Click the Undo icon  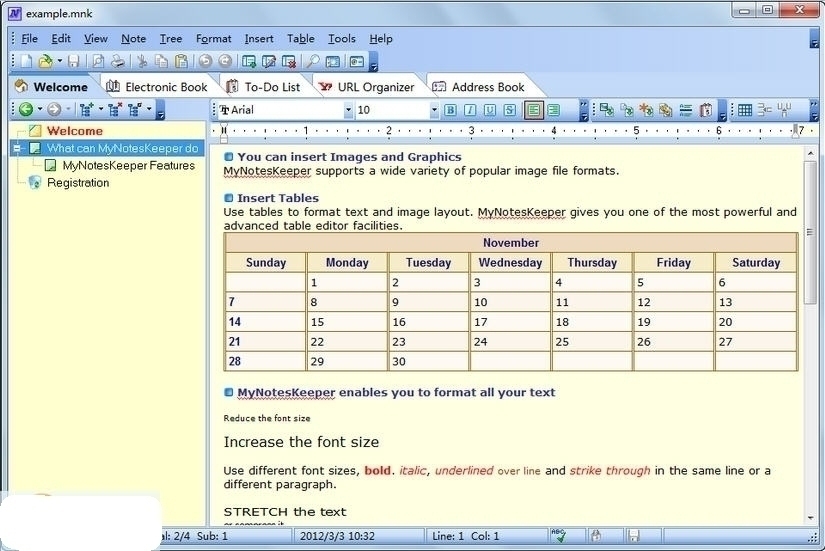205,62
